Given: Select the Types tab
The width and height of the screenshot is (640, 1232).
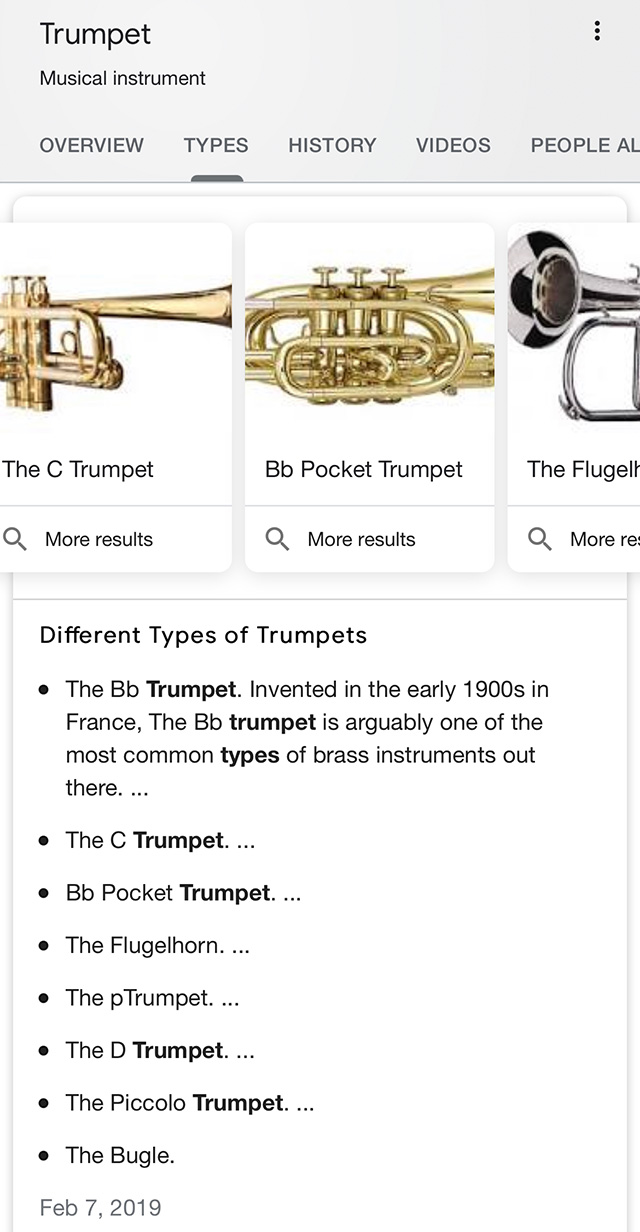Looking at the screenshot, I should point(216,145).
